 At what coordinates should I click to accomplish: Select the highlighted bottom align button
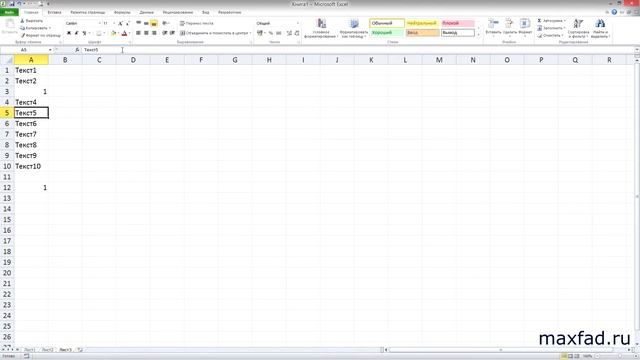point(154,23)
